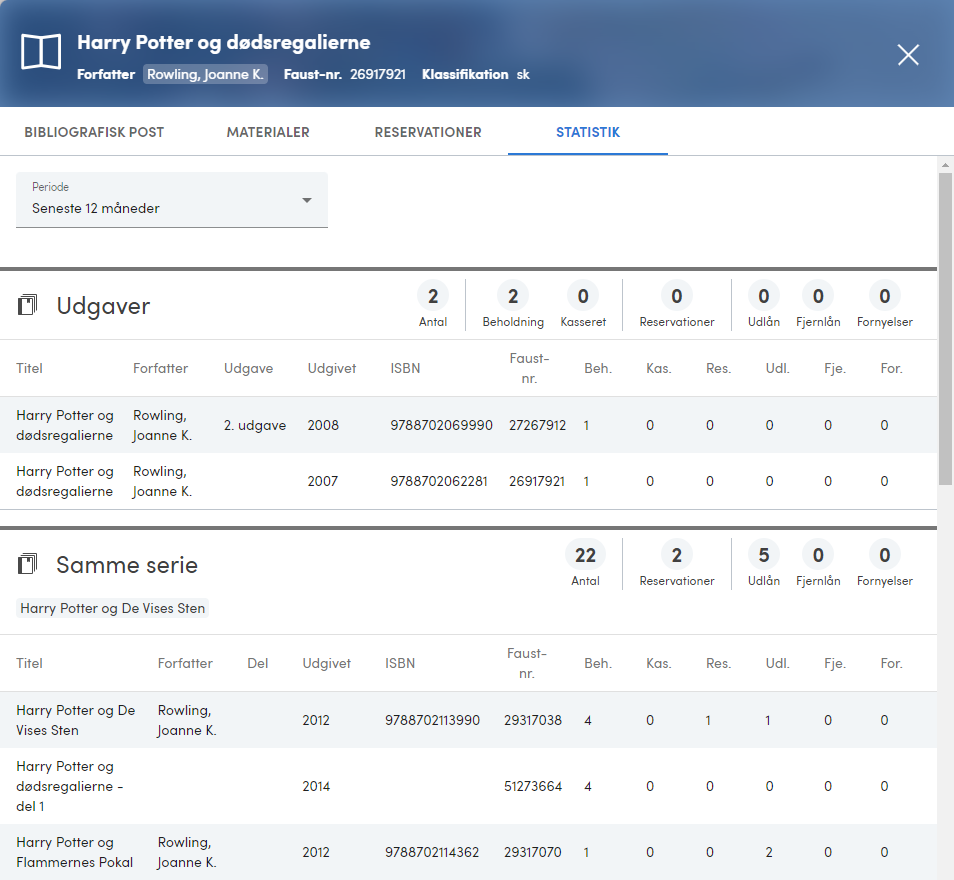
Task: Open the Materialer tab
Action: (268, 132)
